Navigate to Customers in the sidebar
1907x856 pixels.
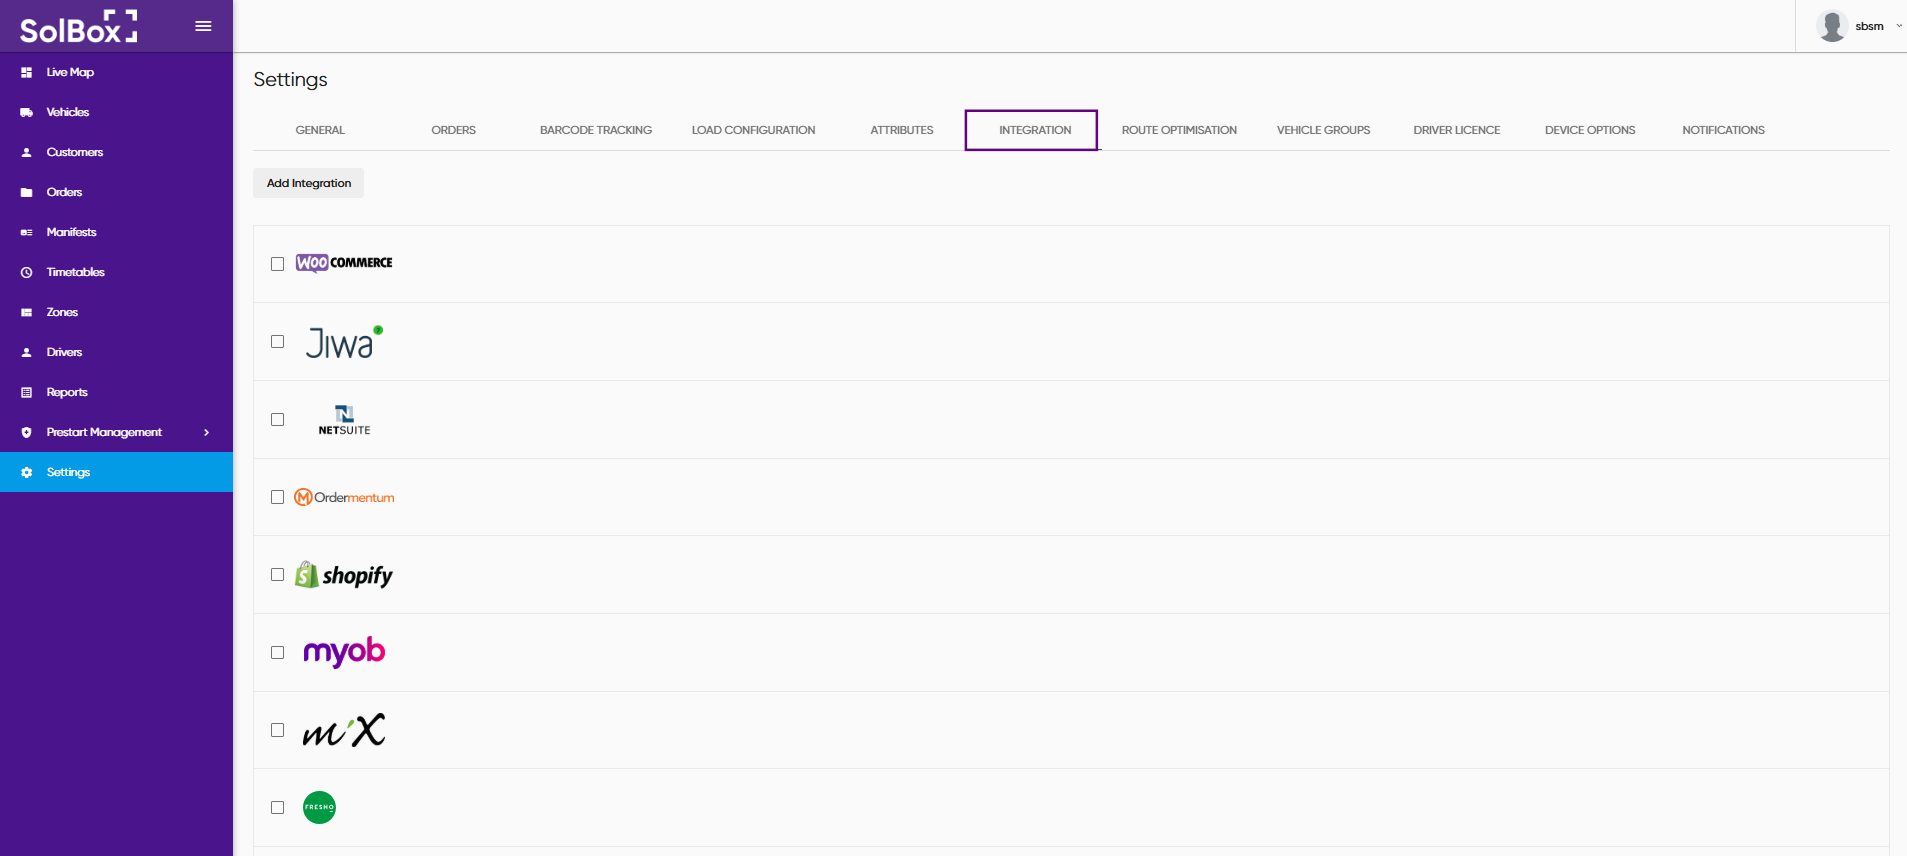click(x=116, y=152)
